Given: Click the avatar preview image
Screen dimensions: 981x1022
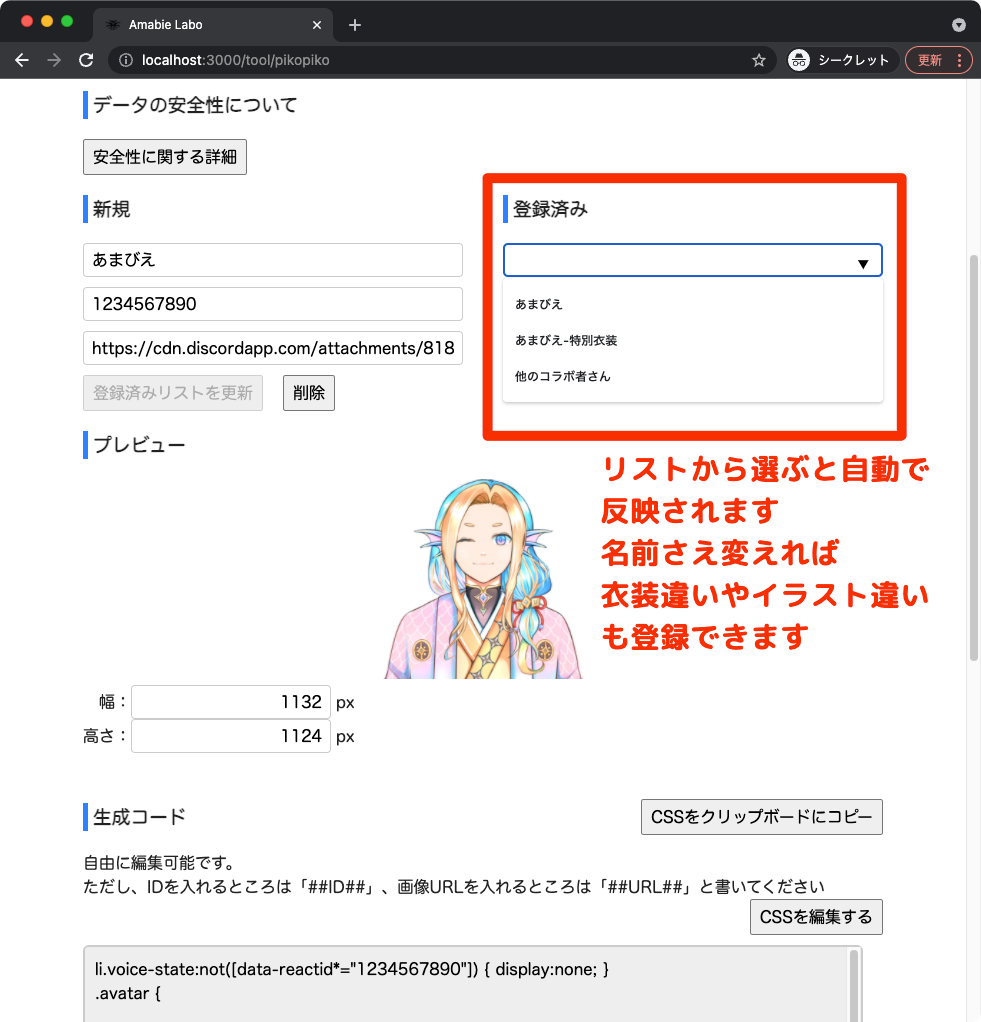Looking at the screenshot, I should click(x=483, y=579).
